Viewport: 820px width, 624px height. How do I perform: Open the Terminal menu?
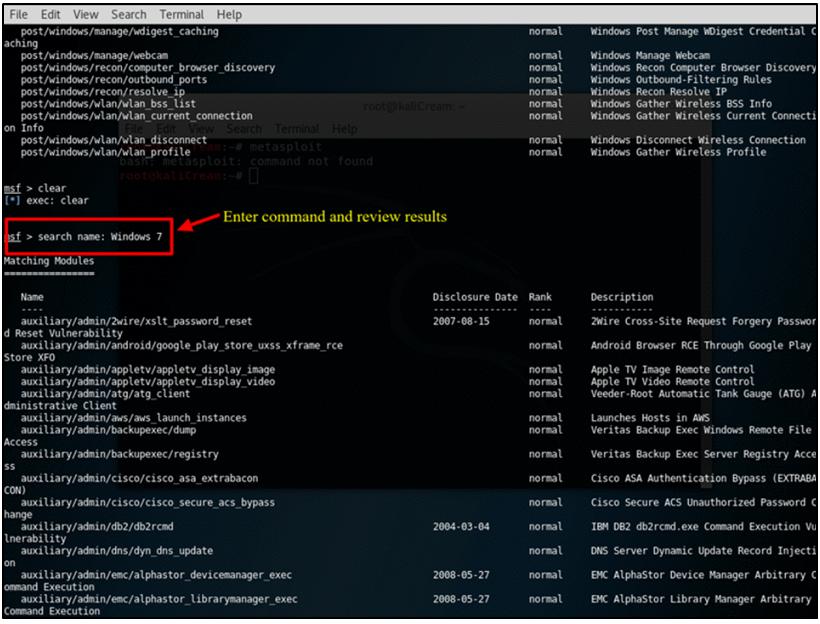(x=180, y=15)
